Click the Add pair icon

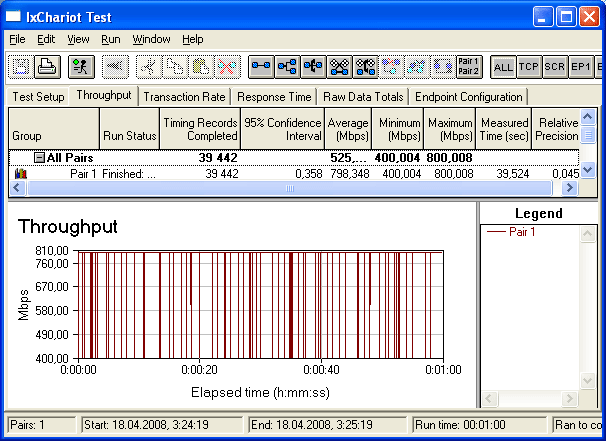261,66
